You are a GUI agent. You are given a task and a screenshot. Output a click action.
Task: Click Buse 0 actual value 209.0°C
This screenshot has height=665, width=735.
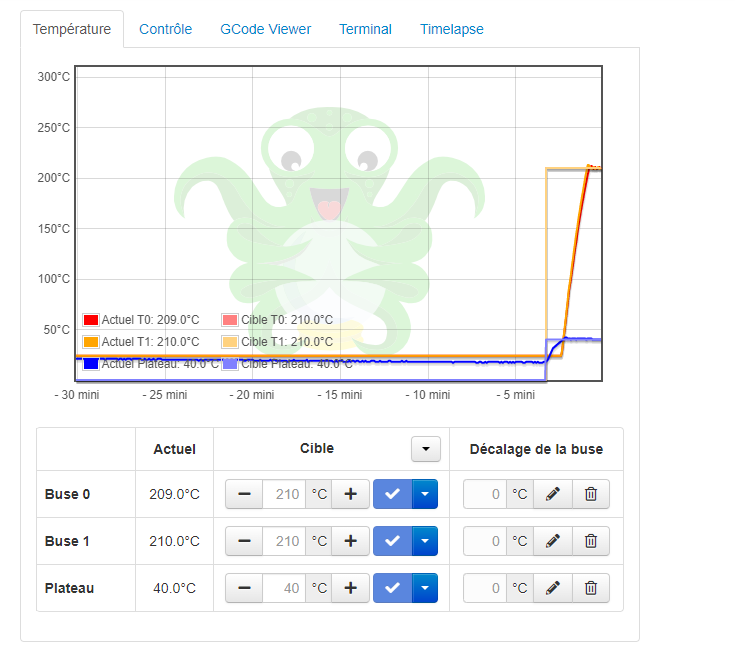coord(174,494)
